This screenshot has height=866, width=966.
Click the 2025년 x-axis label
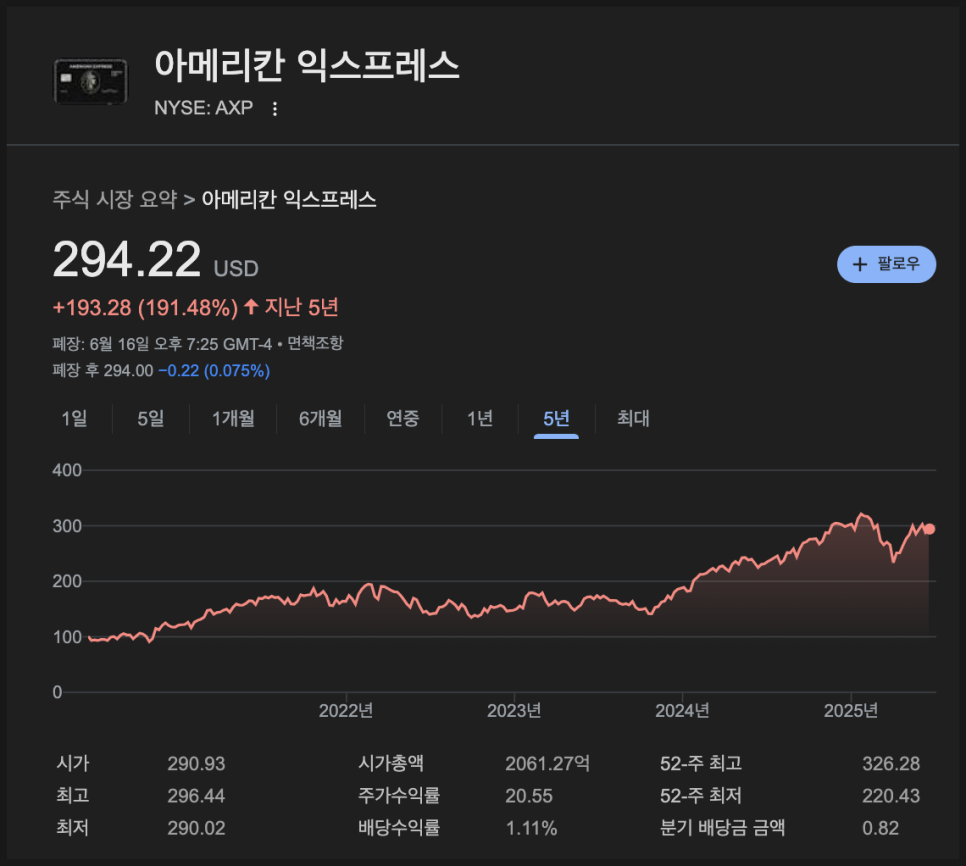(x=851, y=711)
